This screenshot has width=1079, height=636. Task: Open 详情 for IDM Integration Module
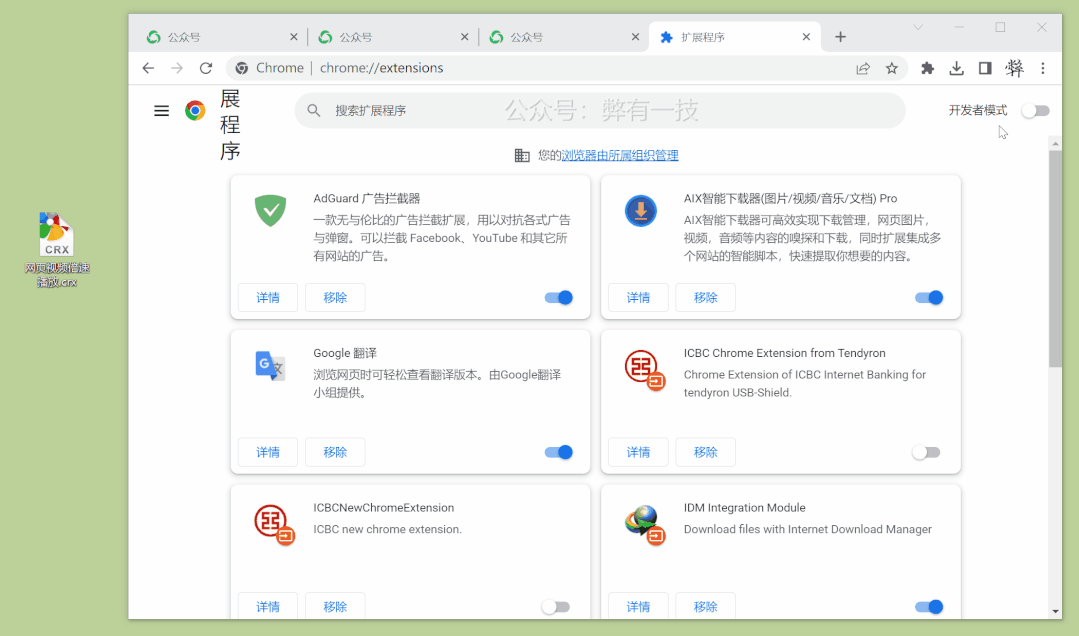638,606
